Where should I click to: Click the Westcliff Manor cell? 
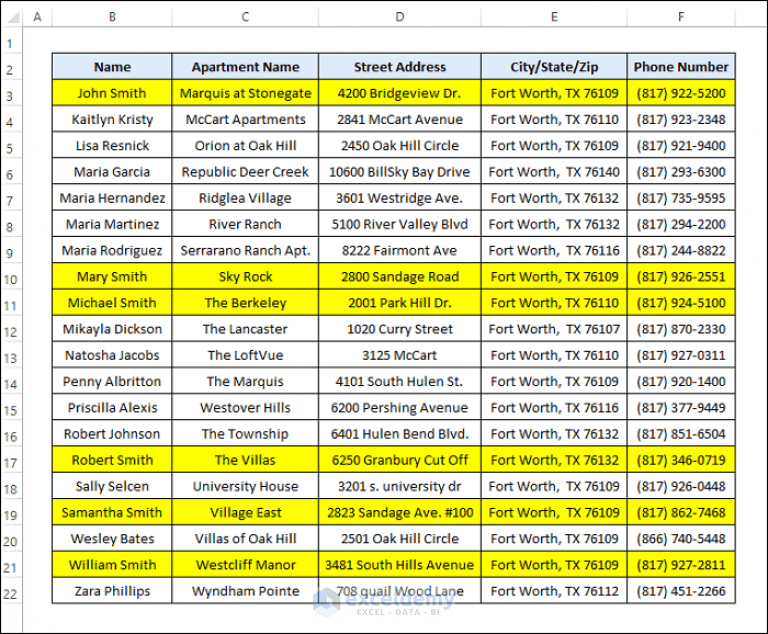click(245, 565)
